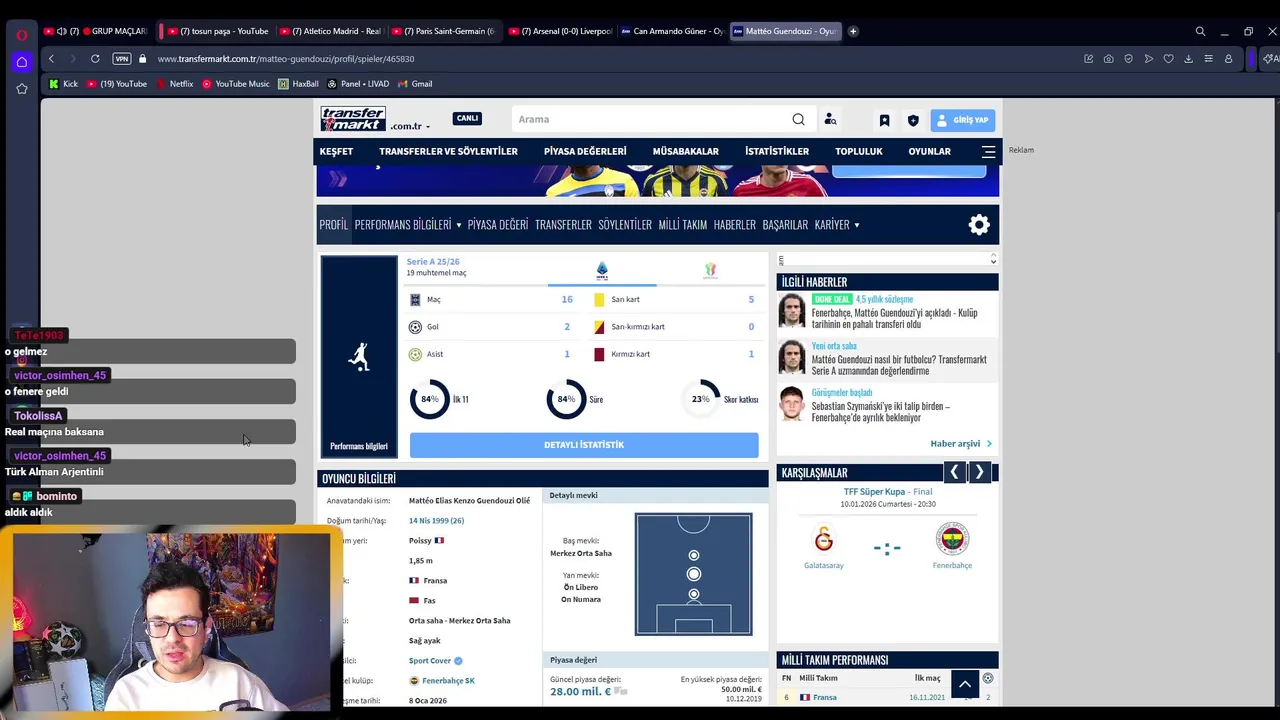1280x720 pixels.
Task: Go back in browser history
Action: pyautogui.click(x=51, y=59)
